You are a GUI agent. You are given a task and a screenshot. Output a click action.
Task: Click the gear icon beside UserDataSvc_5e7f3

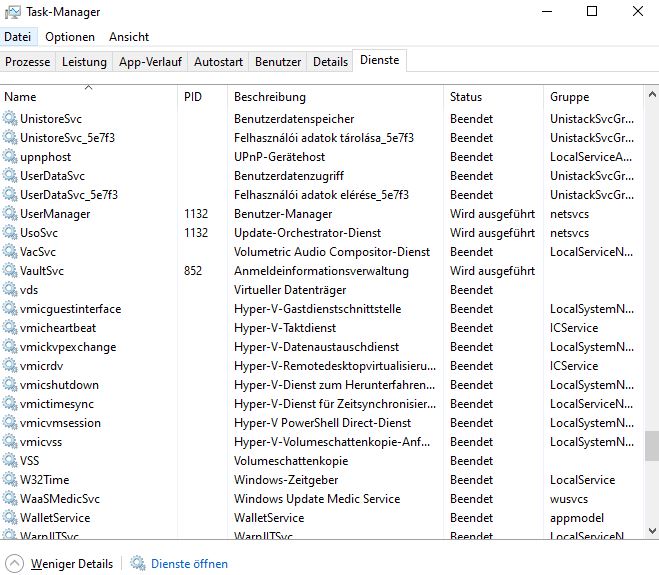[x=10, y=194]
